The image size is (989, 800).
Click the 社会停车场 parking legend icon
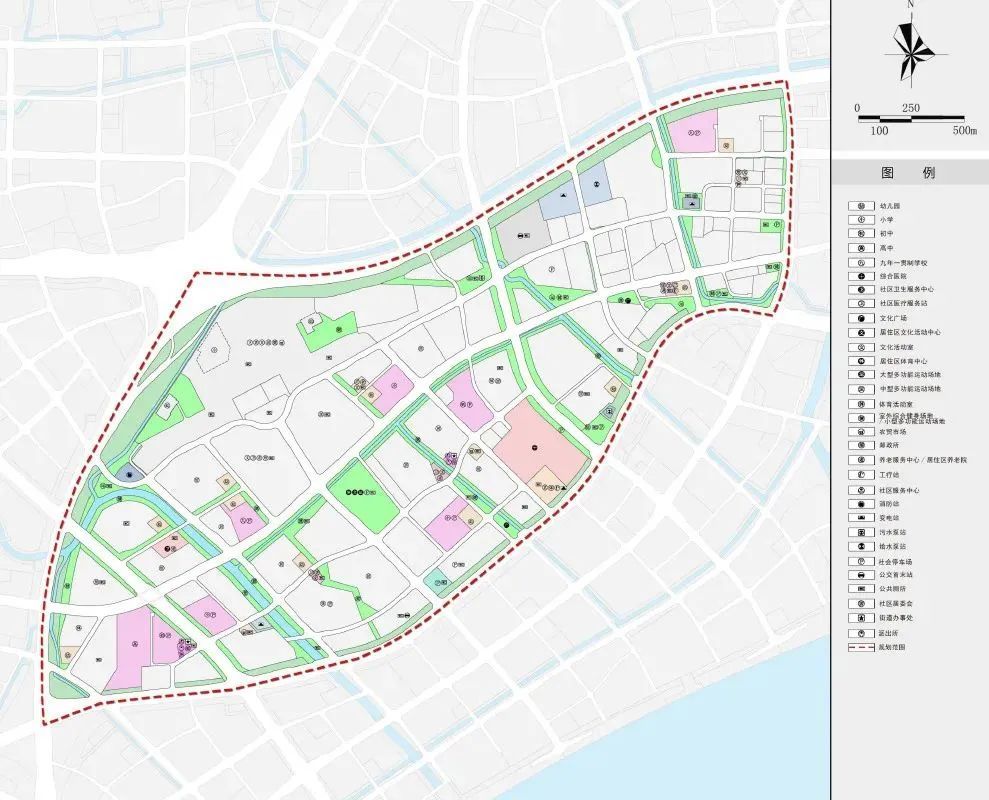[861, 561]
